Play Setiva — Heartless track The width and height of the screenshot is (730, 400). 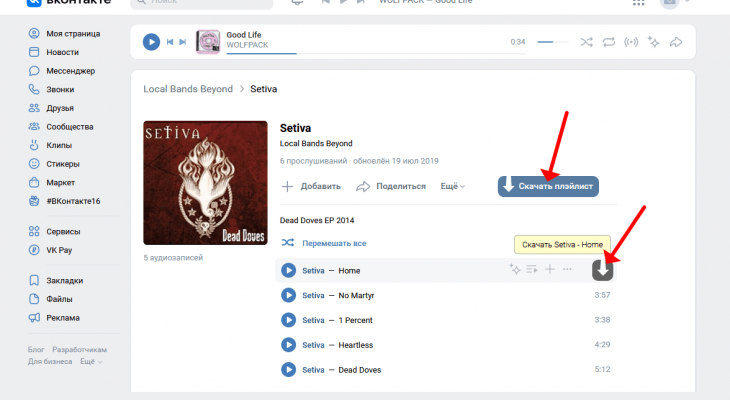click(288, 345)
